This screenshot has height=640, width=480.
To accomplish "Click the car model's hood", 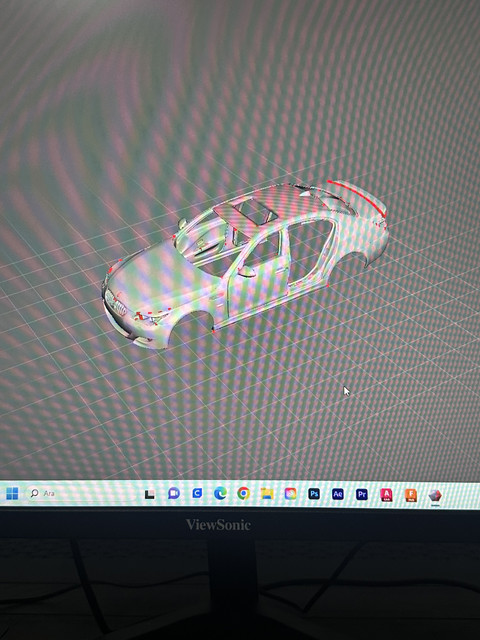I will coord(159,280).
